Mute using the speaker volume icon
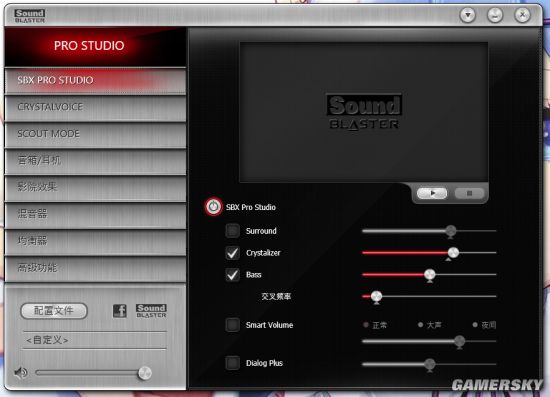This screenshot has height=397, width=550. 20,372
